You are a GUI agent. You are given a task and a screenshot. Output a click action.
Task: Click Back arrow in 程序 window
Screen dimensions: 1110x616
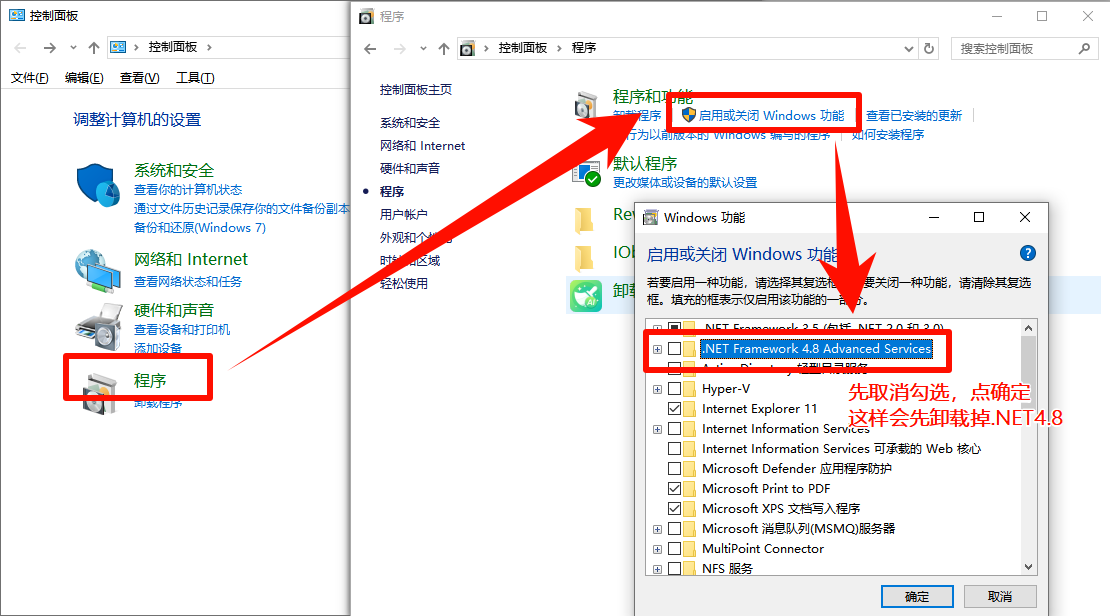click(370, 49)
